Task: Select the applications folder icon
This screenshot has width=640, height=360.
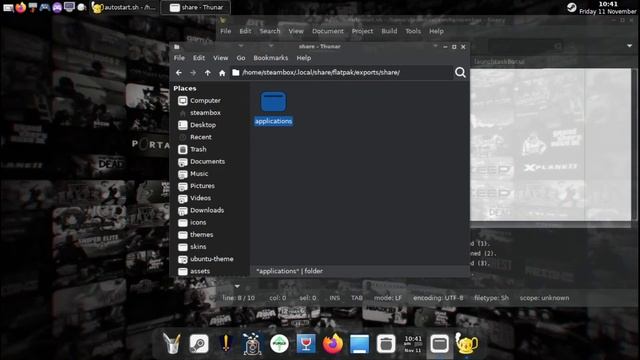Action: [x=273, y=102]
